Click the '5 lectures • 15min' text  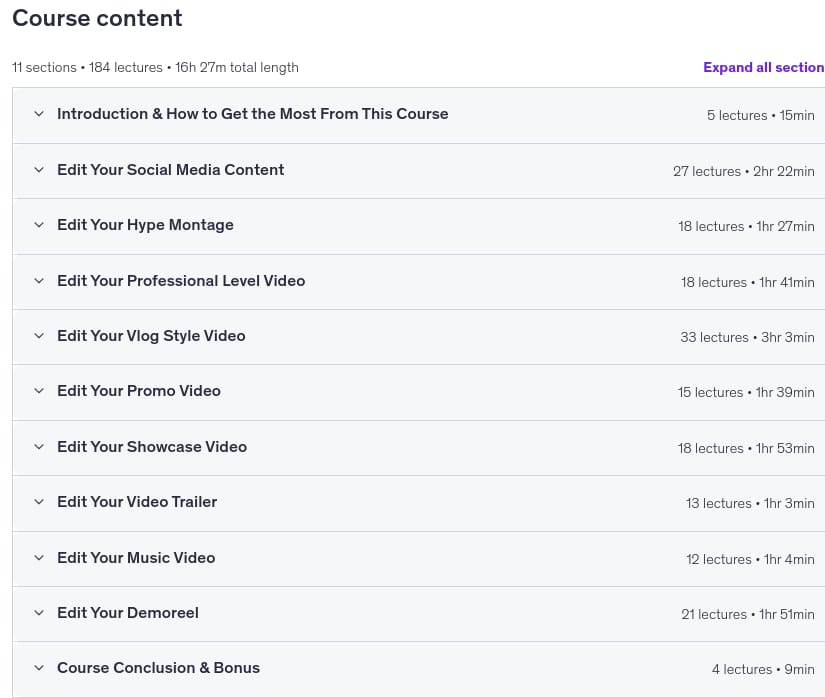(760, 115)
